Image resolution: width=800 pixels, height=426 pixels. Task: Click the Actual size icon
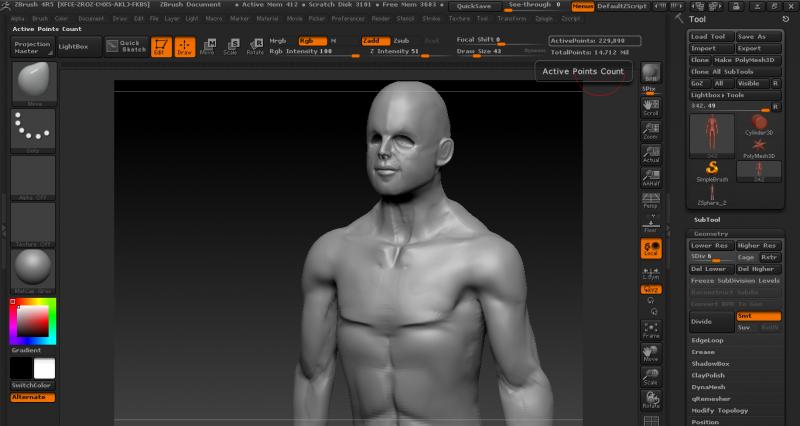pyautogui.click(x=651, y=155)
